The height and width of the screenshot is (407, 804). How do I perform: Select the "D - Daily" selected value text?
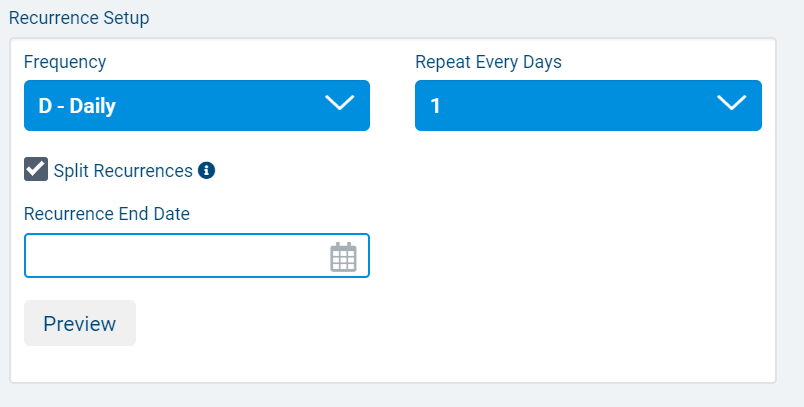coord(77,106)
